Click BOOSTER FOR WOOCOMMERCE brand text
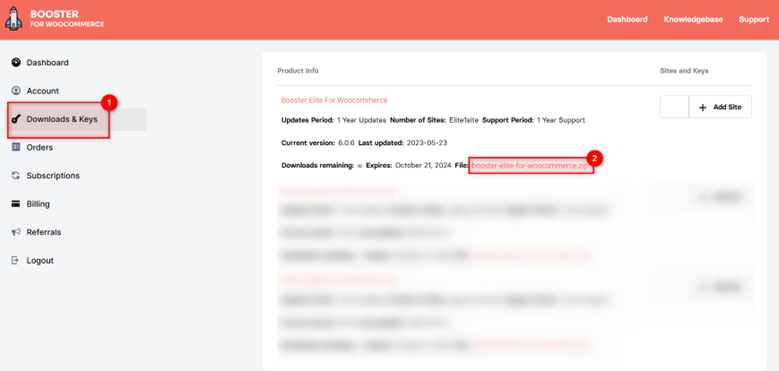Image resolution: width=779 pixels, height=371 pixels. pos(67,19)
